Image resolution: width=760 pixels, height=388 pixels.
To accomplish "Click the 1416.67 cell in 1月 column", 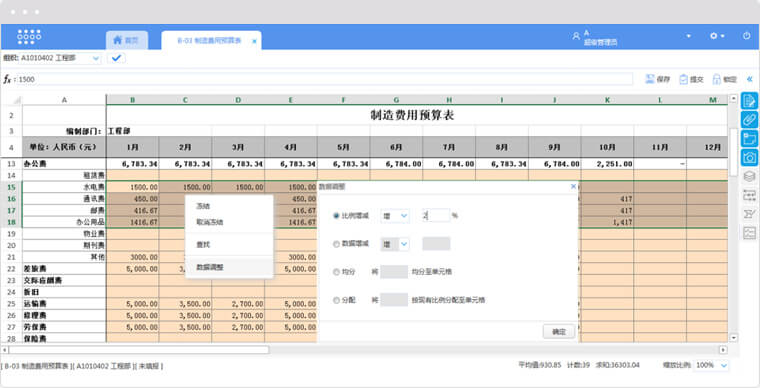I will tap(132, 222).
